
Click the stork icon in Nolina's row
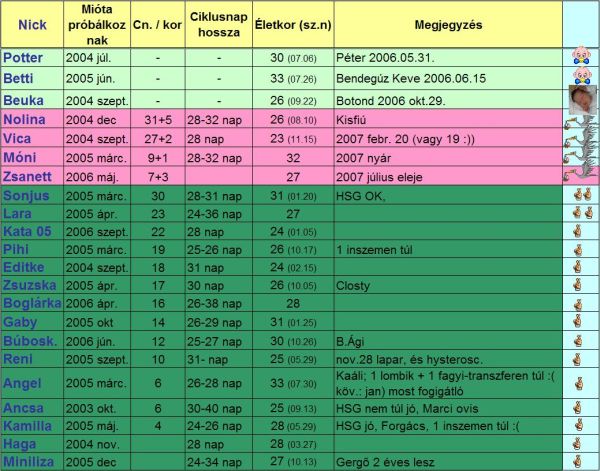point(579,122)
